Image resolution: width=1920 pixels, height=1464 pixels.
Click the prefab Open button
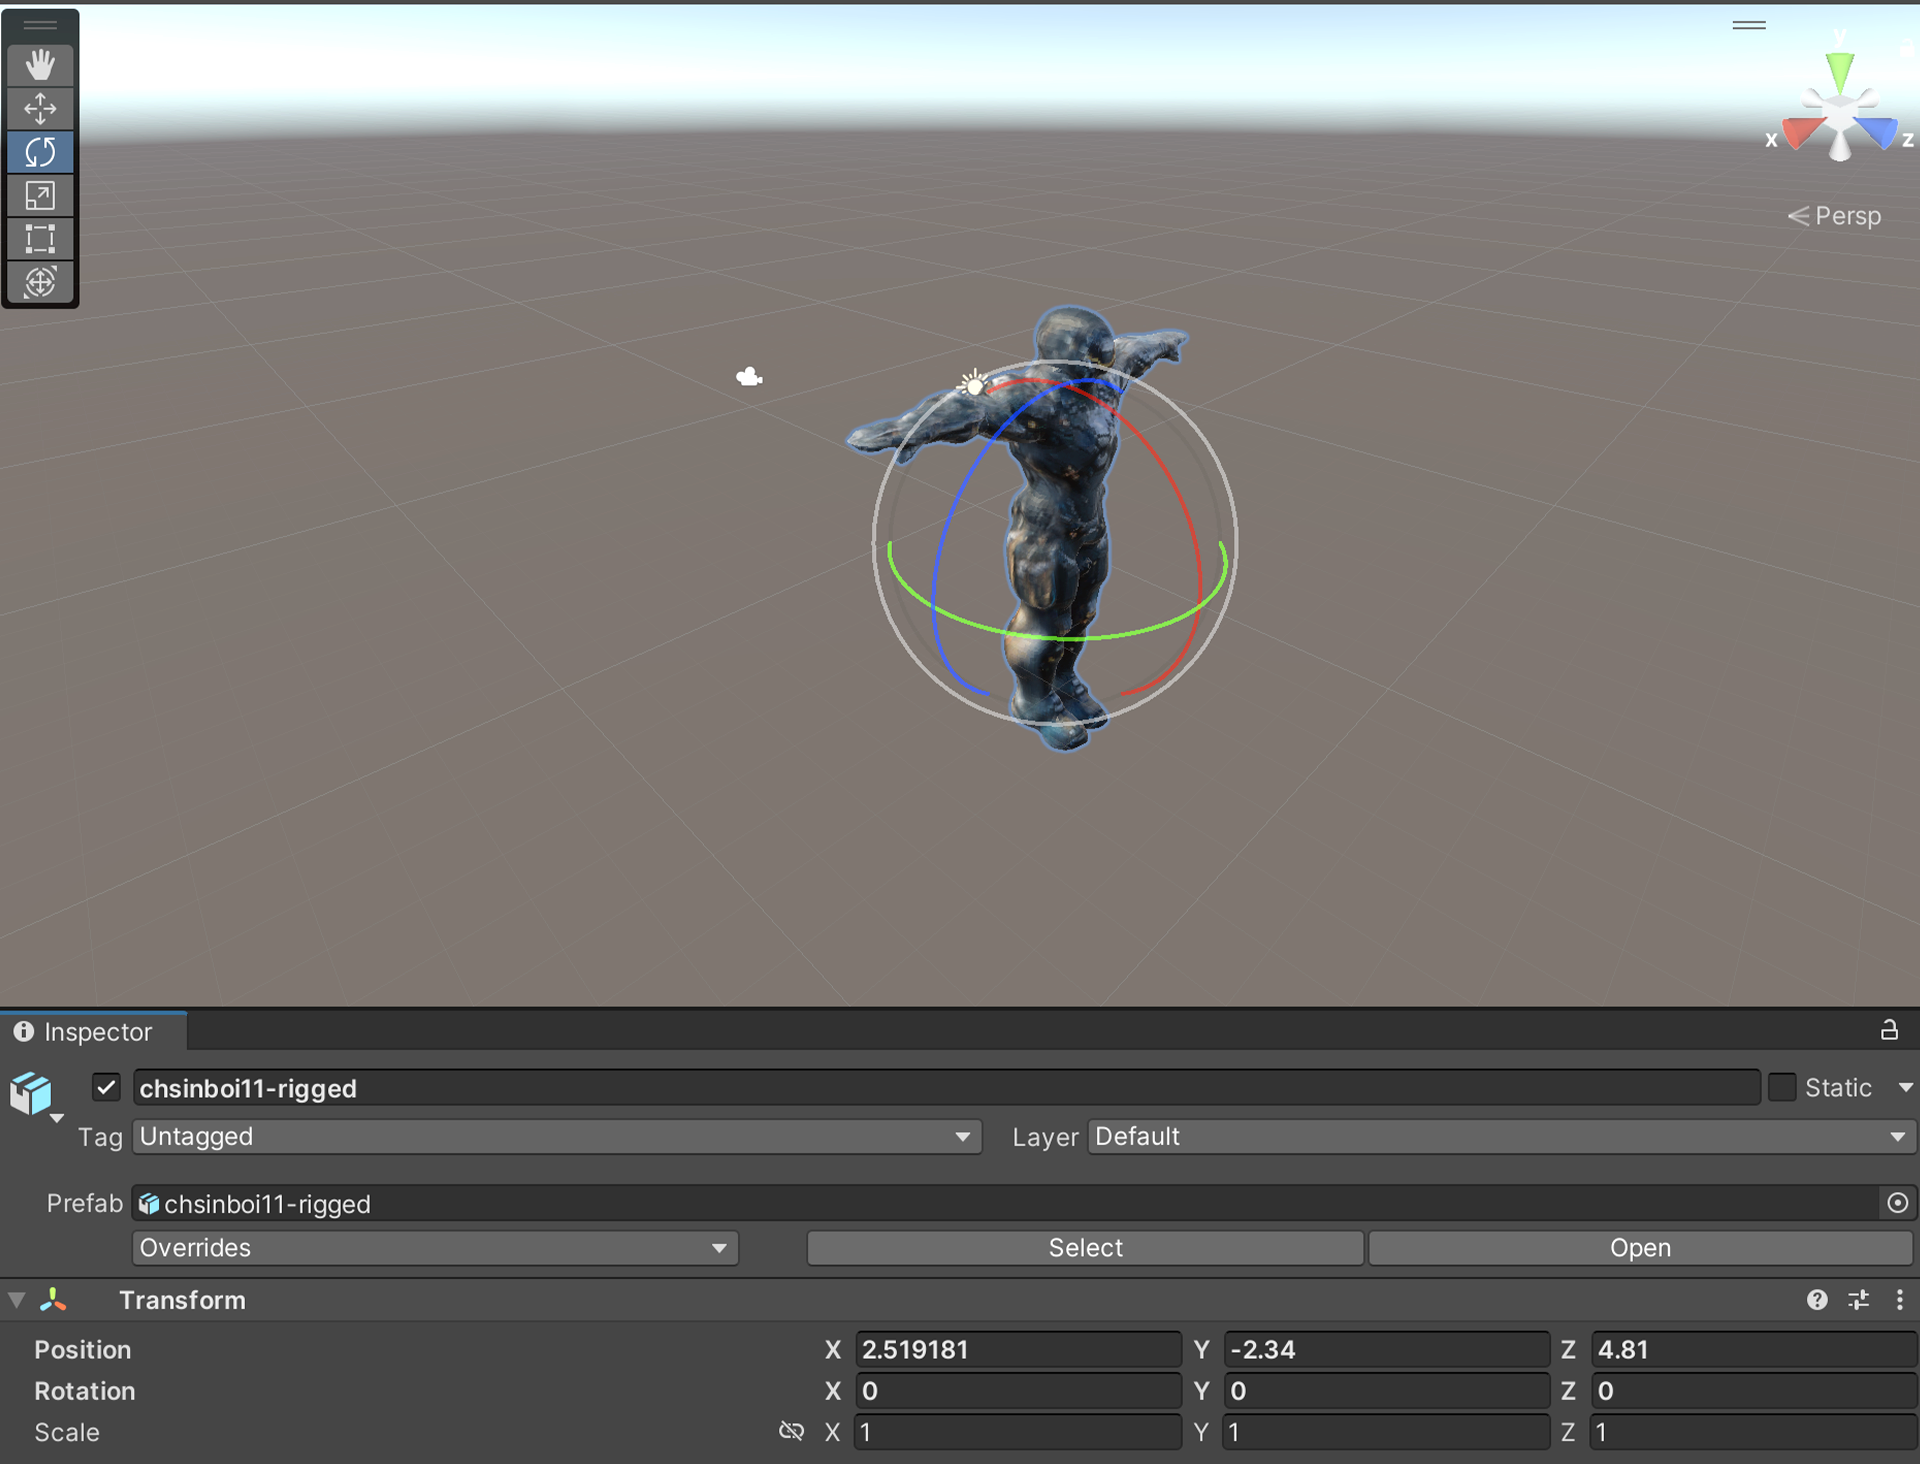pos(1640,1247)
